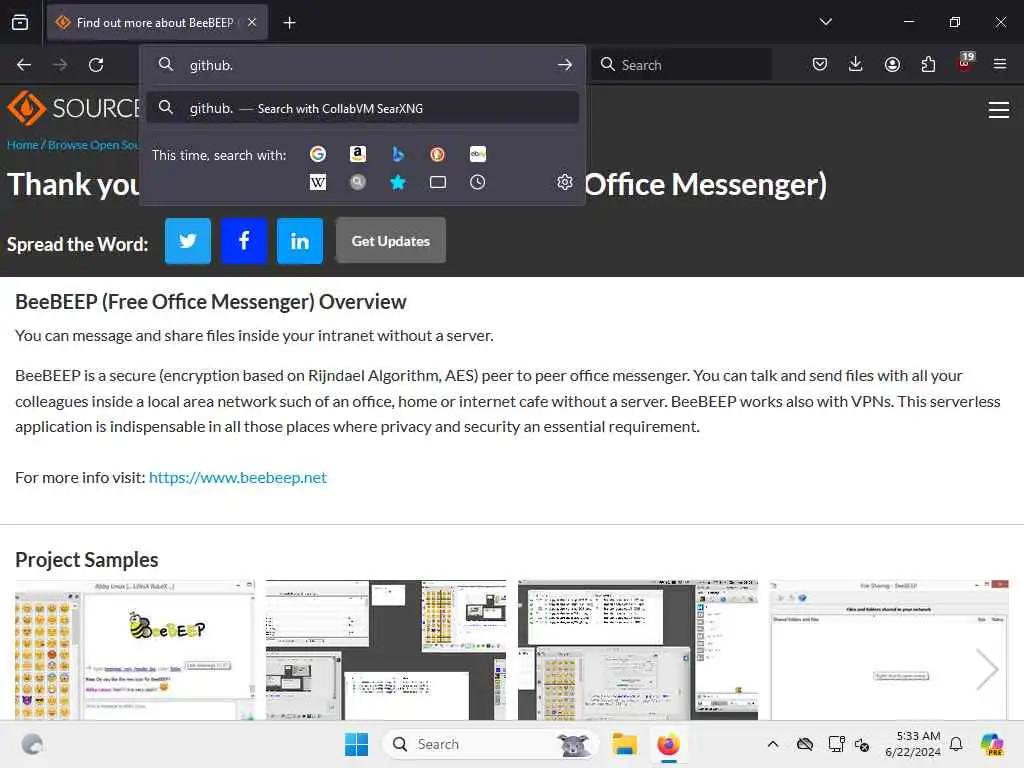The image size is (1024, 768).
Task: Expand the list all tabs dropdown
Action: tap(825, 22)
